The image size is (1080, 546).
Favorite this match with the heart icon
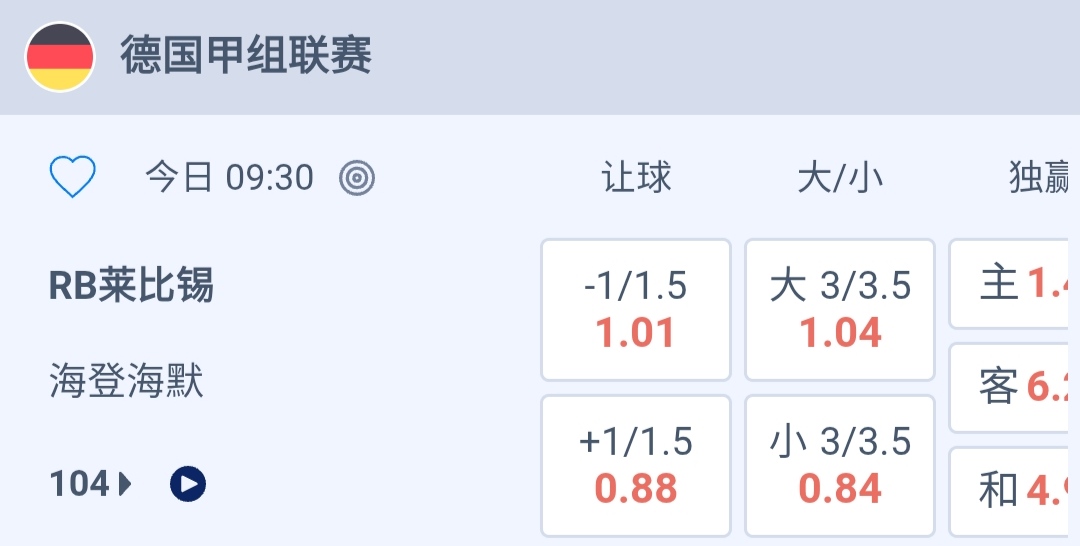click(73, 178)
